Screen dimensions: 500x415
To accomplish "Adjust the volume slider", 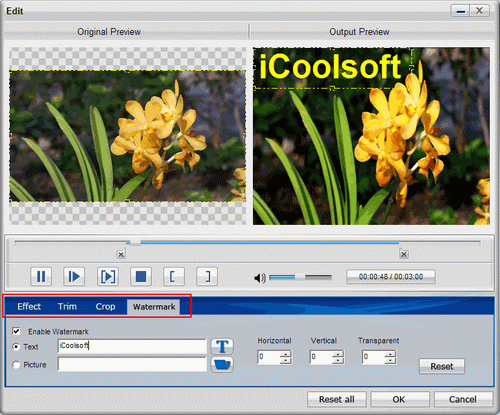I will (x=300, y=277).
